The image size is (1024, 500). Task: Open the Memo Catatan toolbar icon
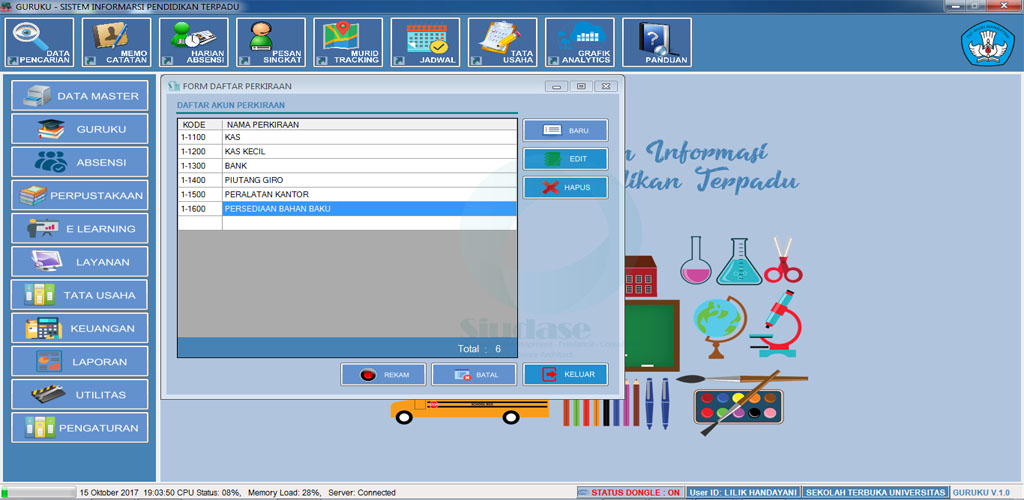[116, 43]
